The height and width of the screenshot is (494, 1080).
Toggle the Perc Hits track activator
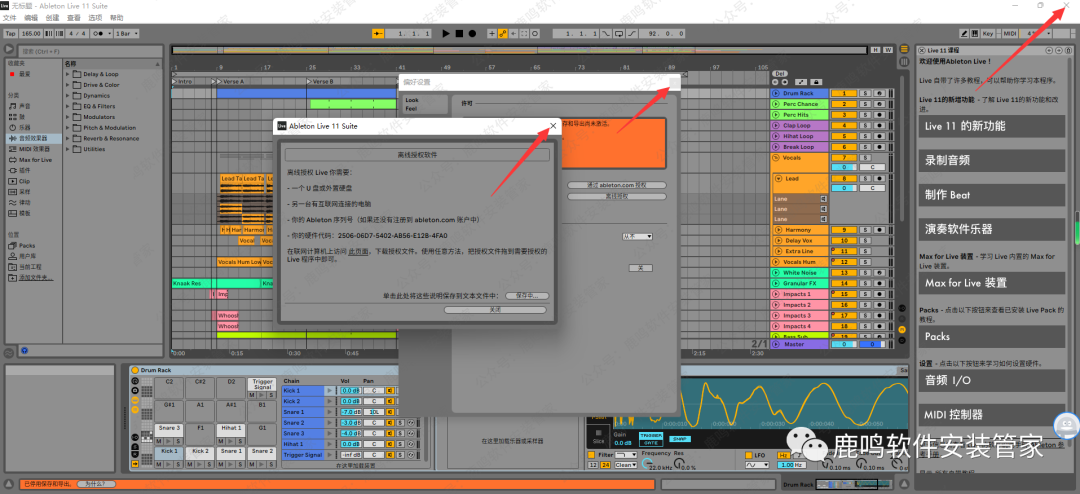[845, 115]
